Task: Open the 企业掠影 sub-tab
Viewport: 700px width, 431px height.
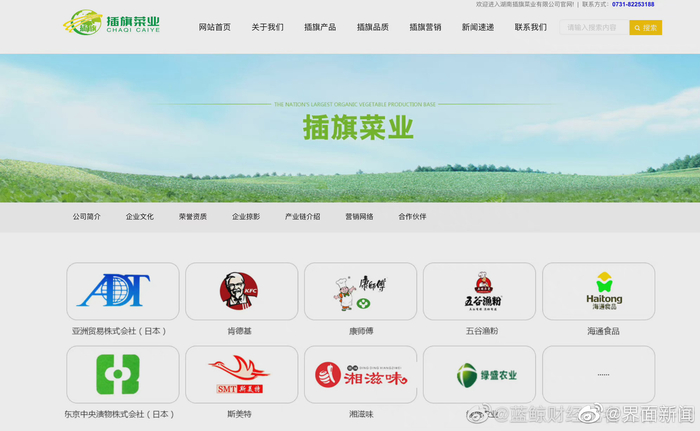Action: tap(246, 217)
